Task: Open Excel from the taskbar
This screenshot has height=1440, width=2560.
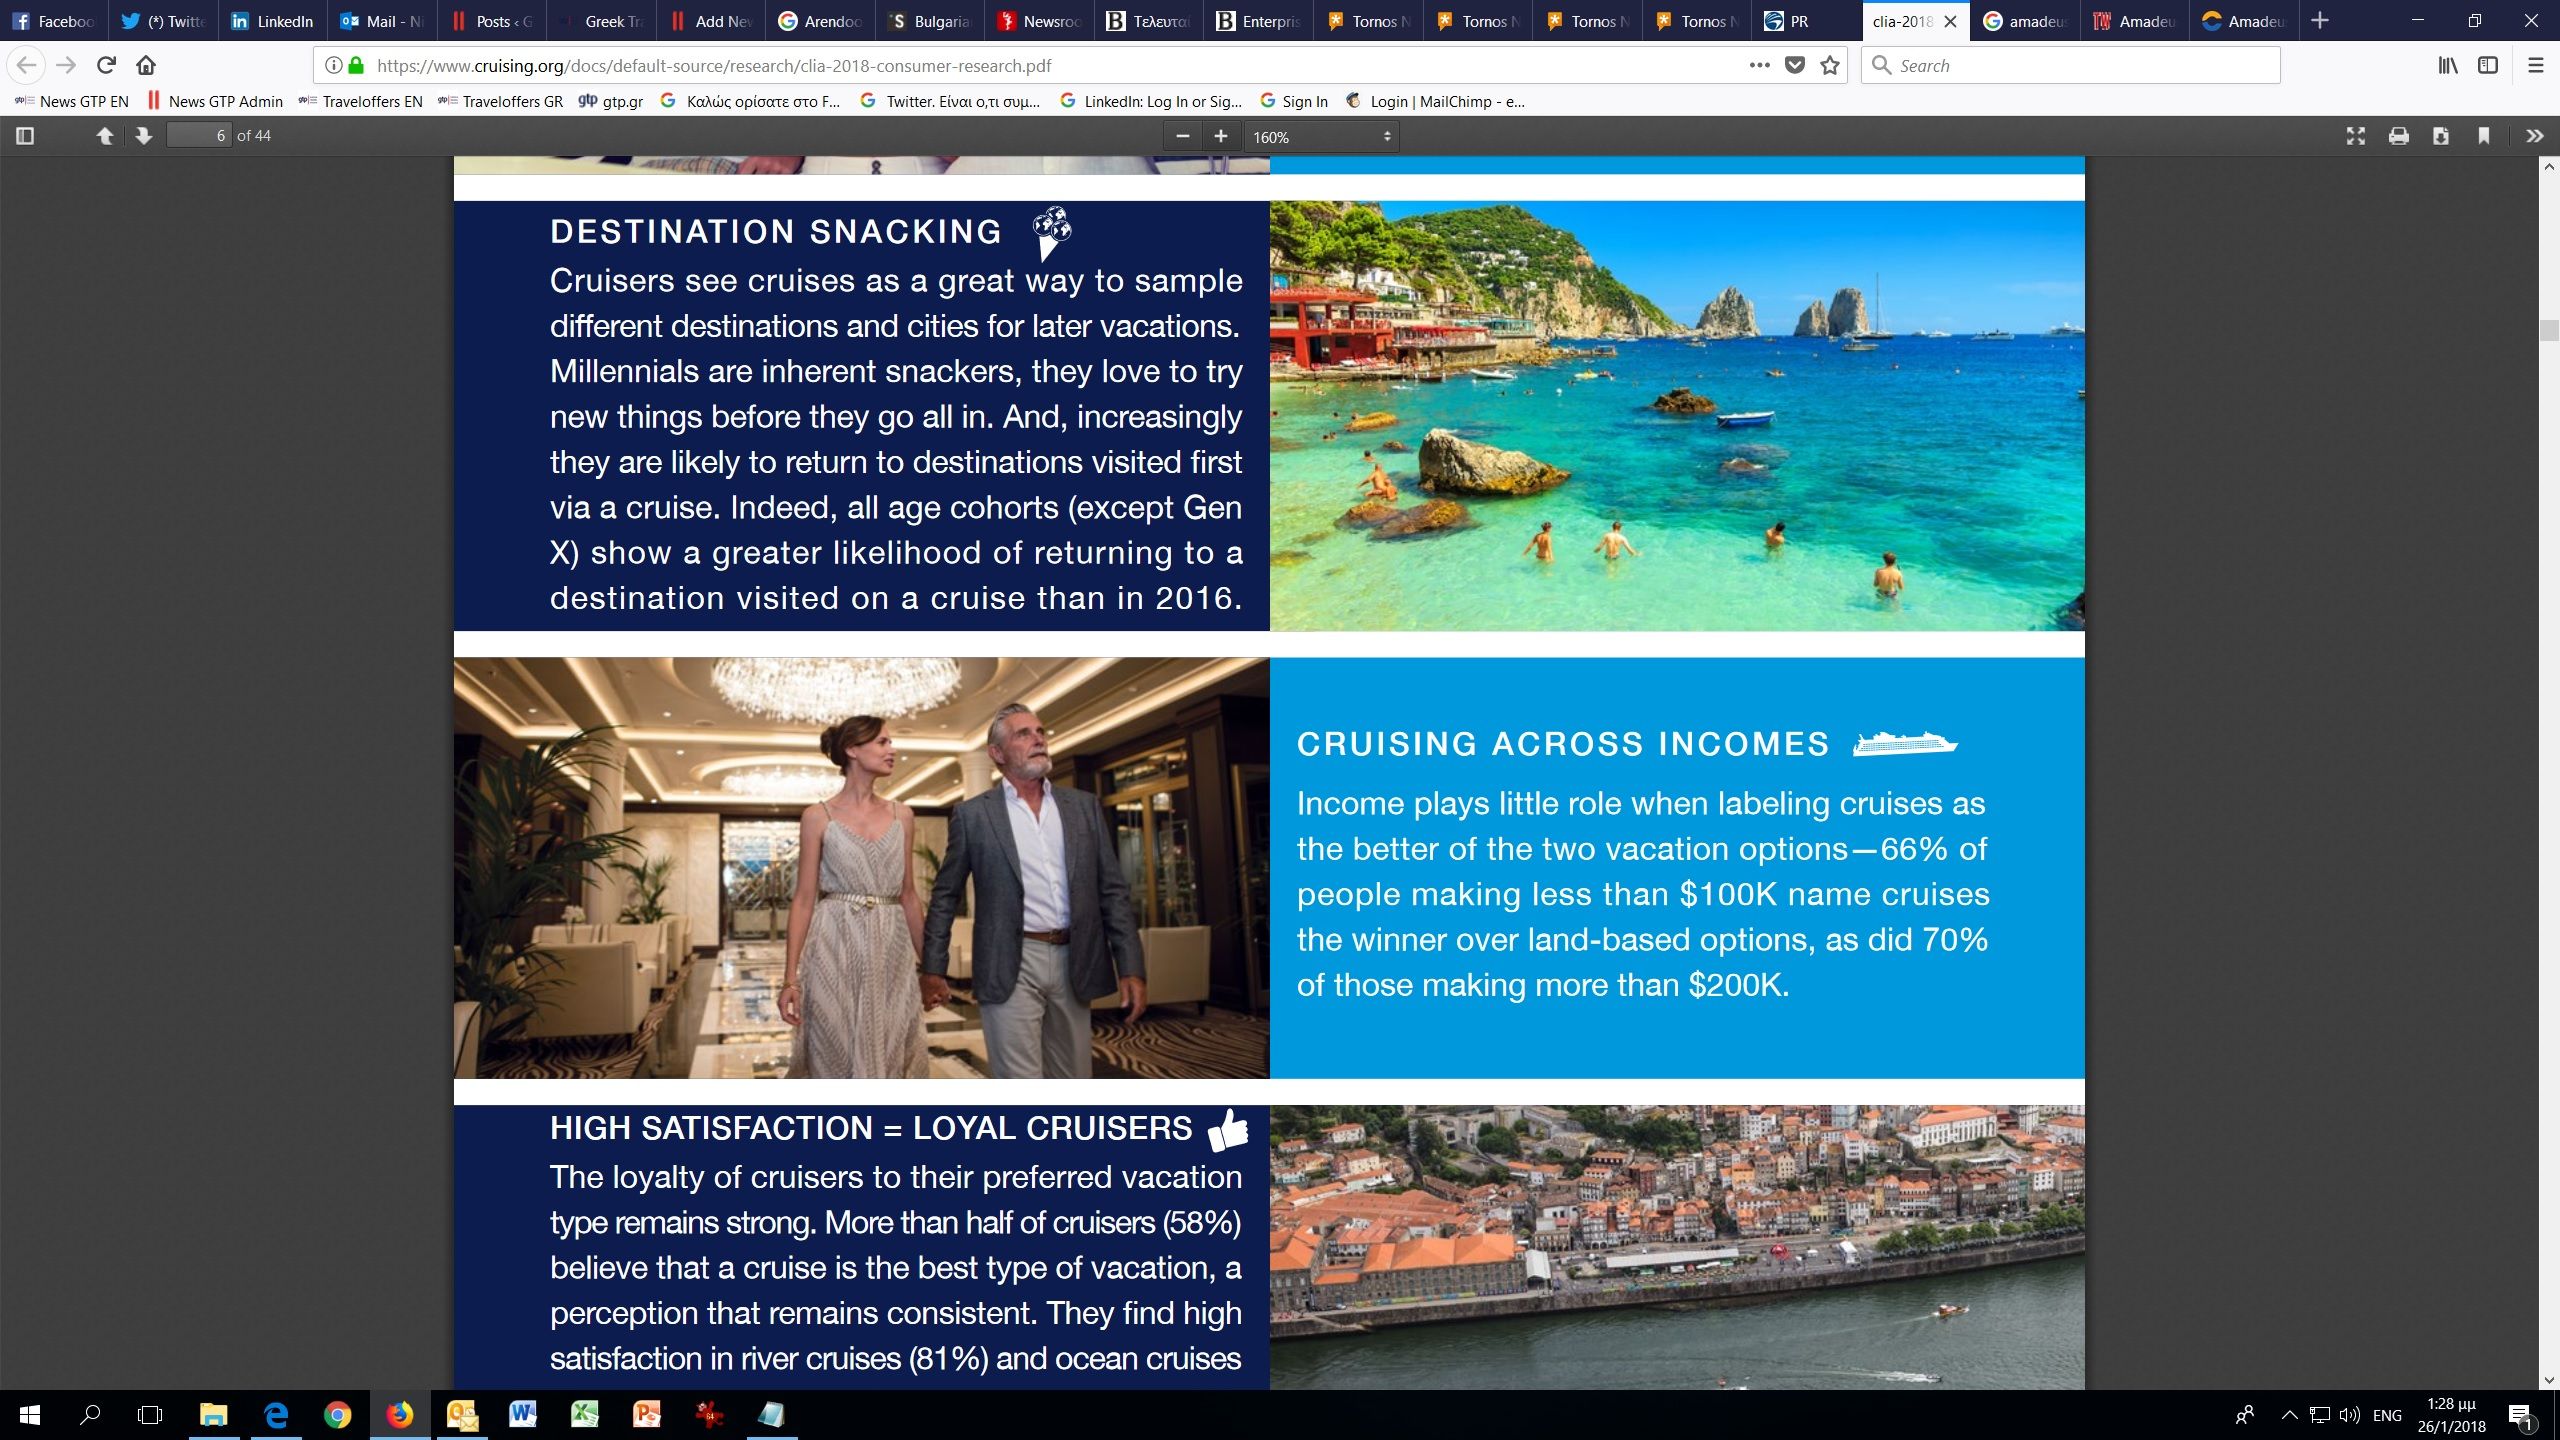Action: 585,1415
